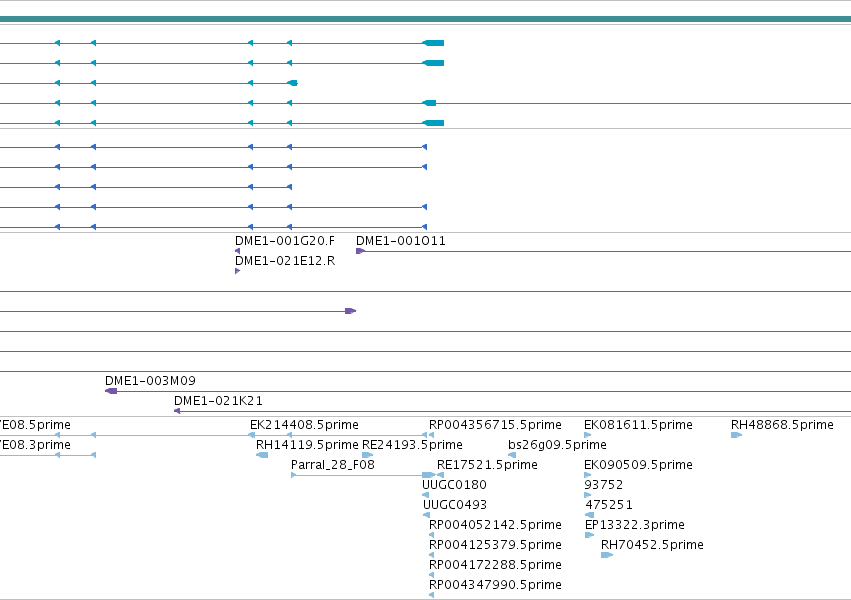Click the RP004347990.5prime EST label

click(x=495, y=585)
